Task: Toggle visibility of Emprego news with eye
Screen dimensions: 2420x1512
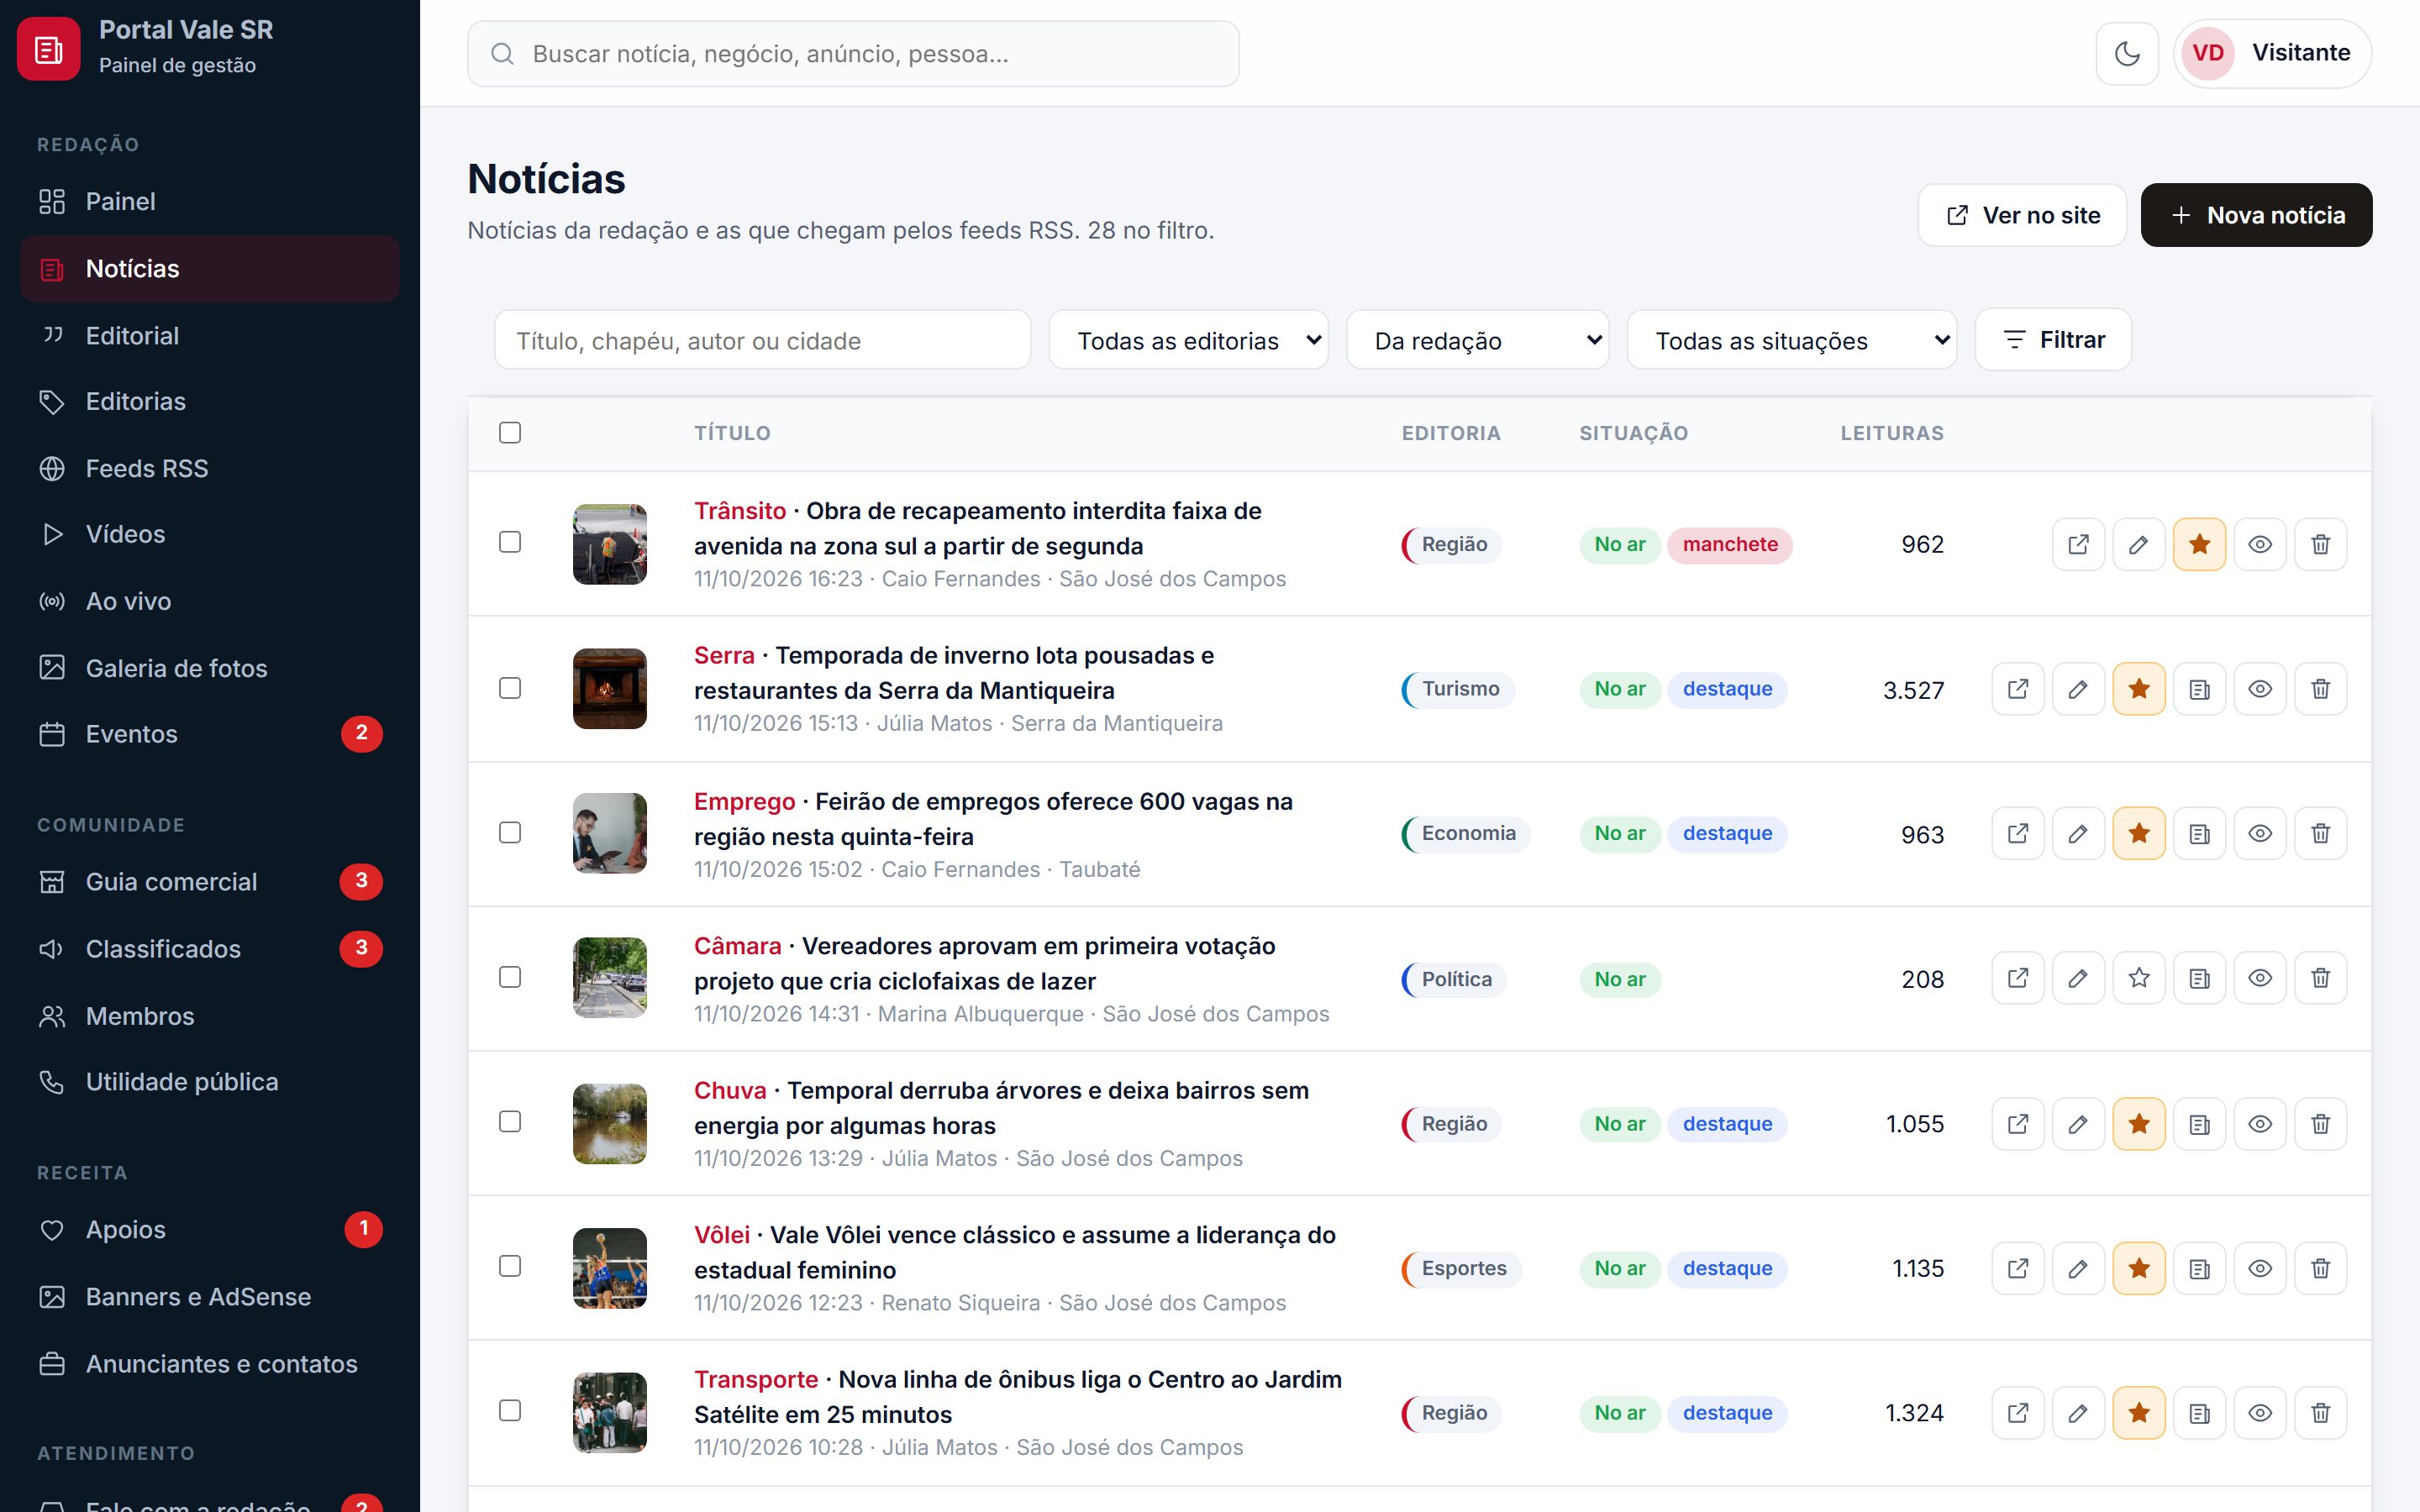Action: click(x=2260, y=834)
